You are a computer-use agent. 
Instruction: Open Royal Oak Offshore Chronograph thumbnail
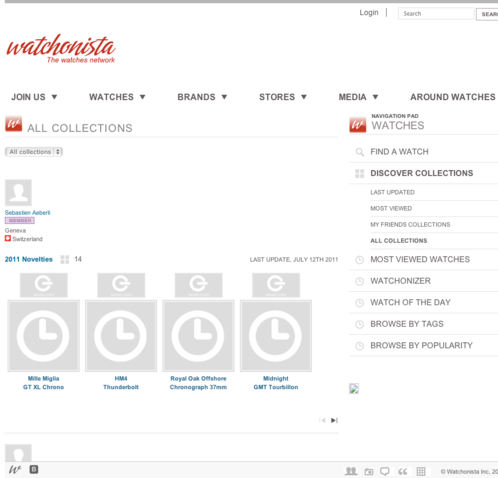(198, 336)
